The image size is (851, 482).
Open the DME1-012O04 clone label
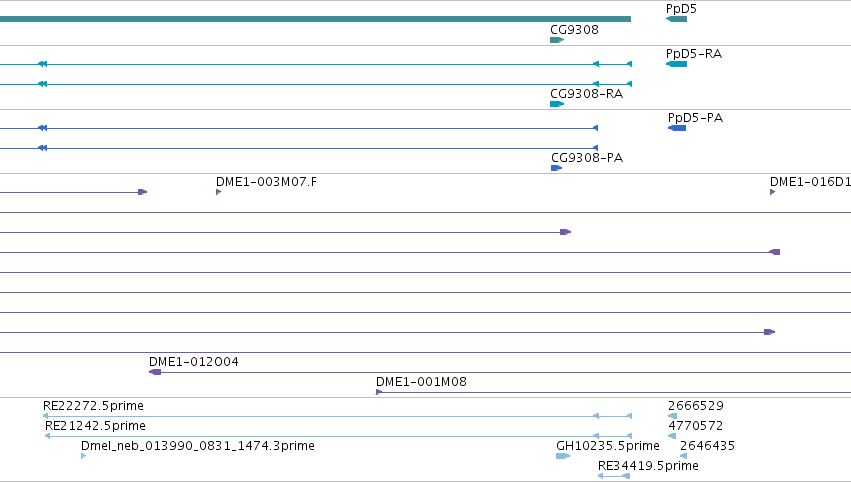point(194,362)
